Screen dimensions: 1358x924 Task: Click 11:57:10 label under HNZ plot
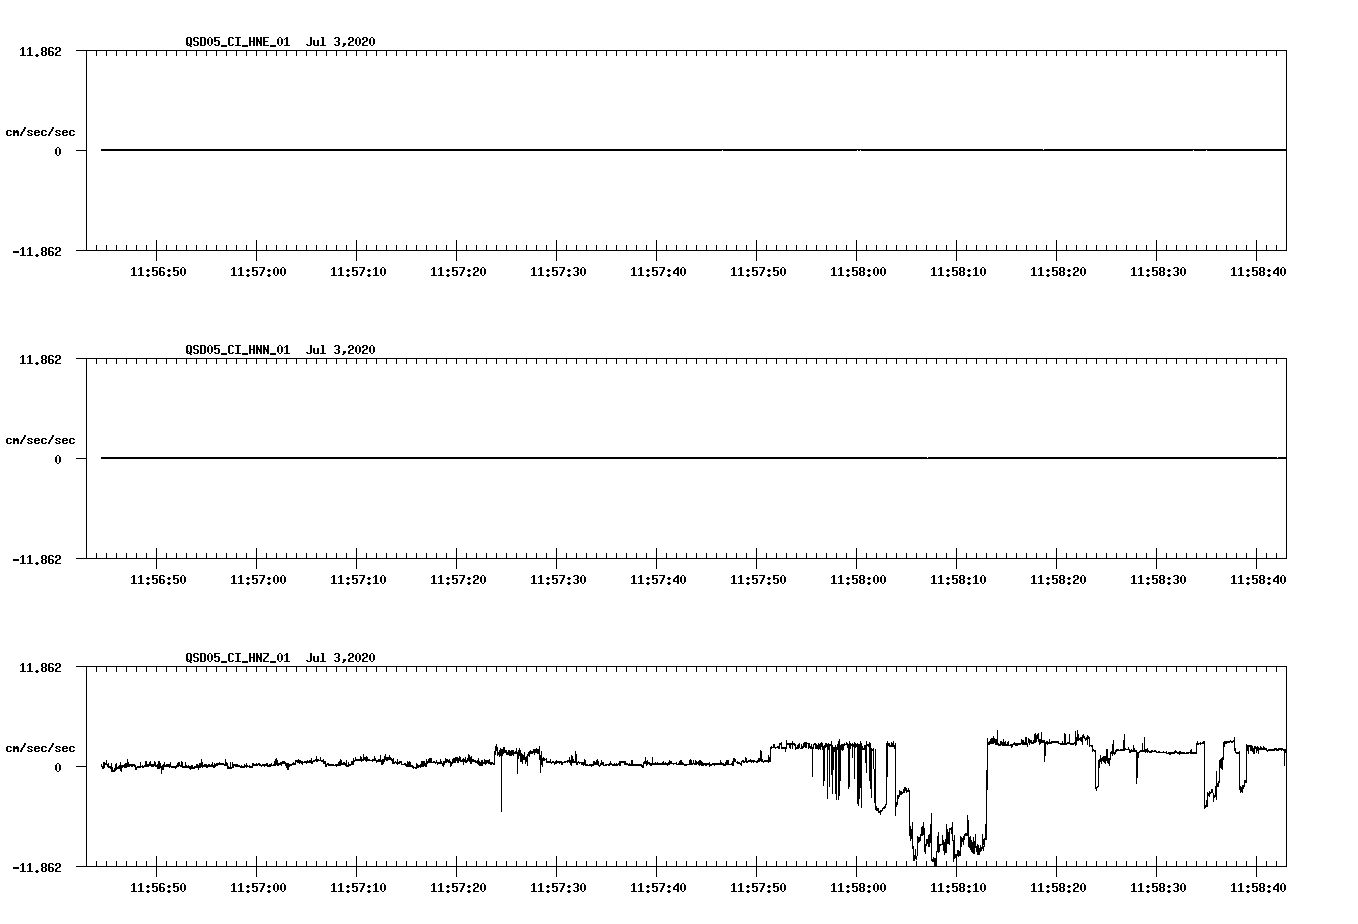358,888
